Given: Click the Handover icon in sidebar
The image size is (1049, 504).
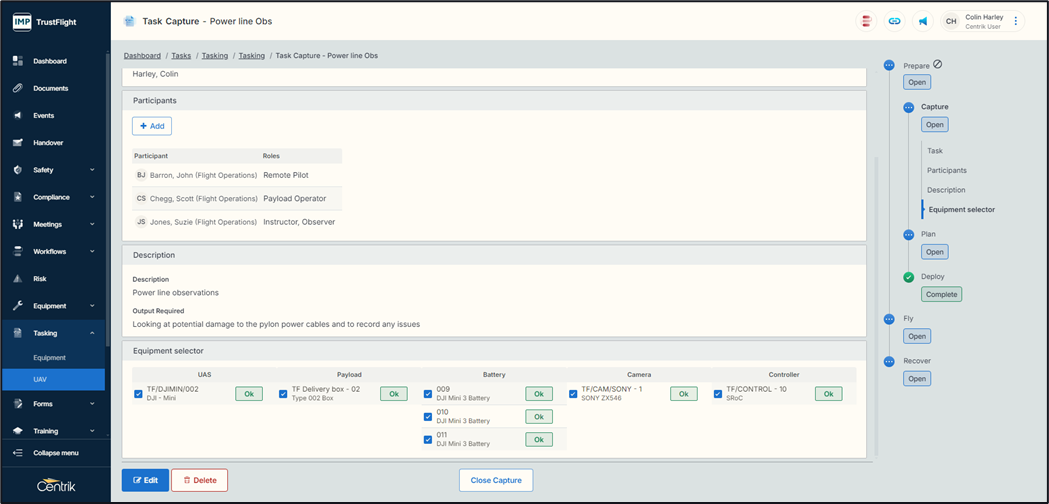Looking at the screenshot, I should point(18,143).
